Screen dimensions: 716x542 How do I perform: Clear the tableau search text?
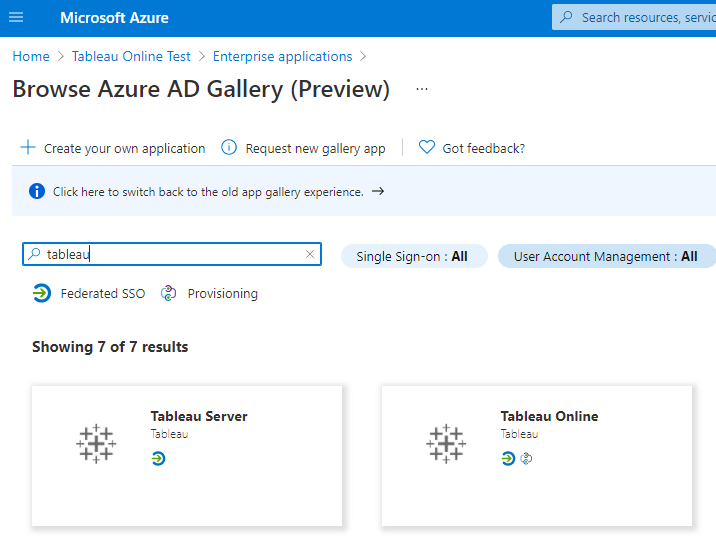coord(310,254)
